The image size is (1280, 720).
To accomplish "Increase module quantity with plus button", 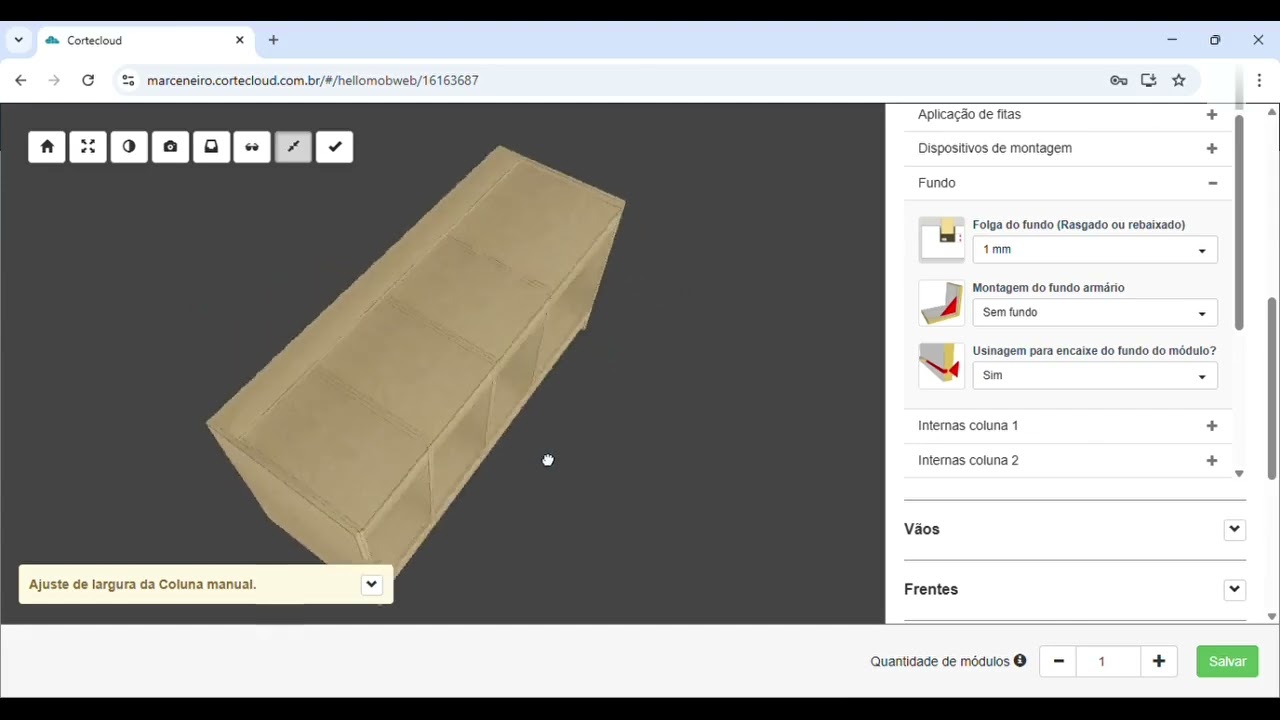I will tap(1159, 662).
